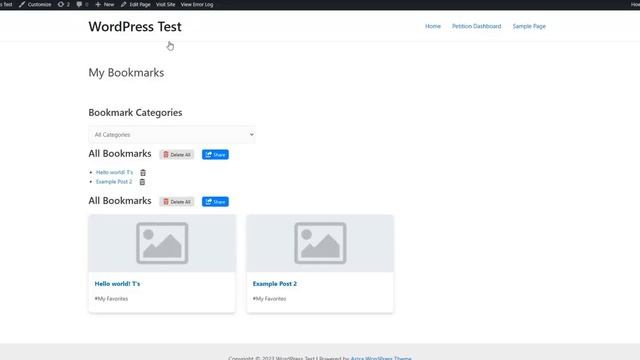Click Delete All above the bookmark cards
This screenshot has width=640, height=360.
tap(177, 202)
